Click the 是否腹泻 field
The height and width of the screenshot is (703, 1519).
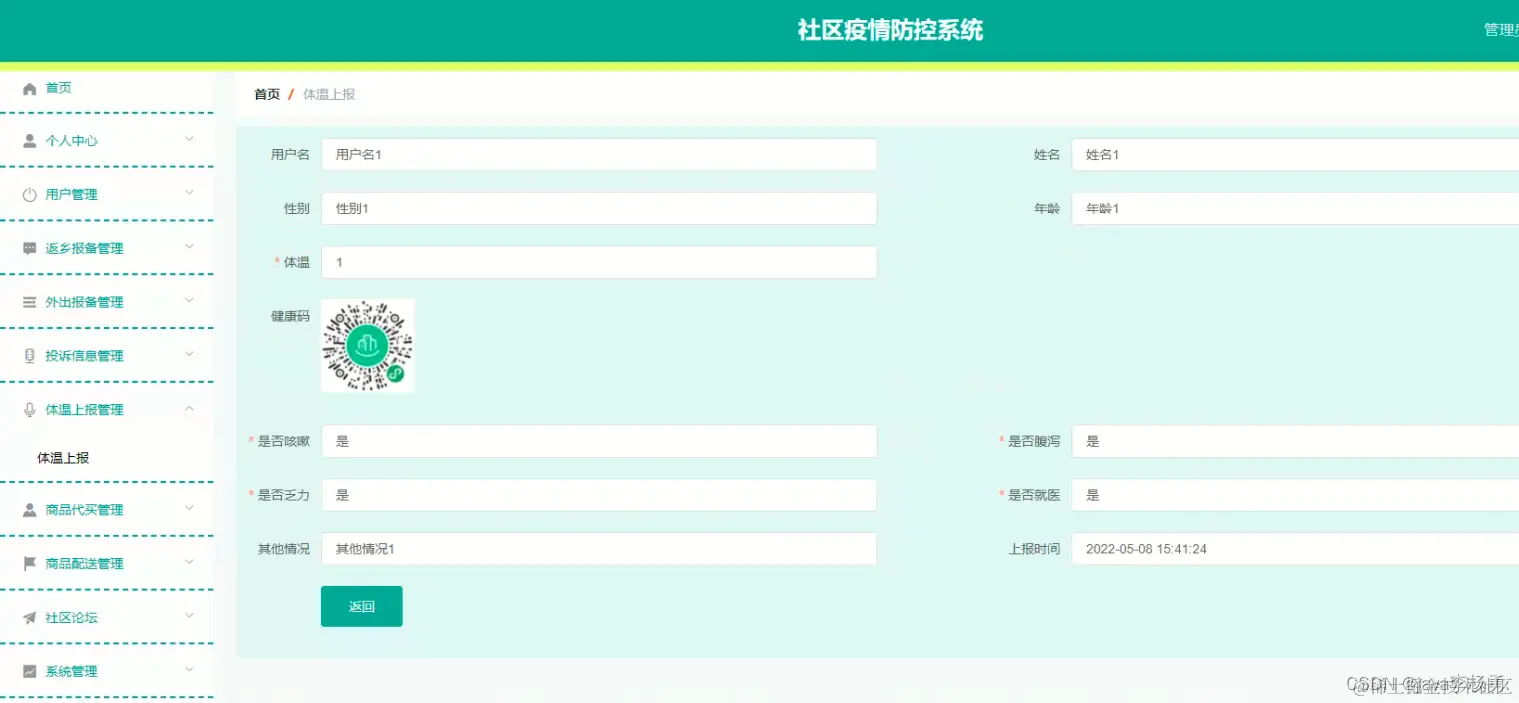click(x=1295, y=441)
